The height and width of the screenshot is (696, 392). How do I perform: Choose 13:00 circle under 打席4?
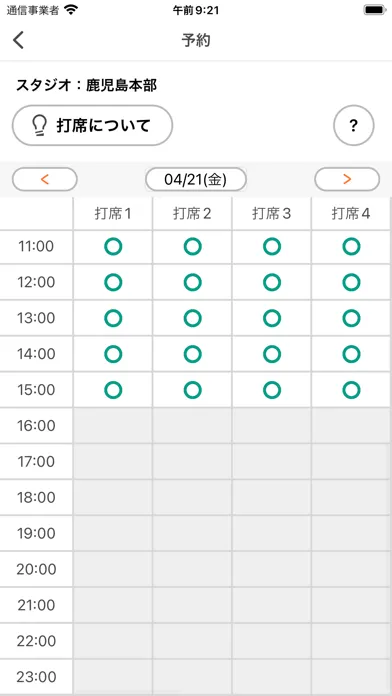click(351, 318)
